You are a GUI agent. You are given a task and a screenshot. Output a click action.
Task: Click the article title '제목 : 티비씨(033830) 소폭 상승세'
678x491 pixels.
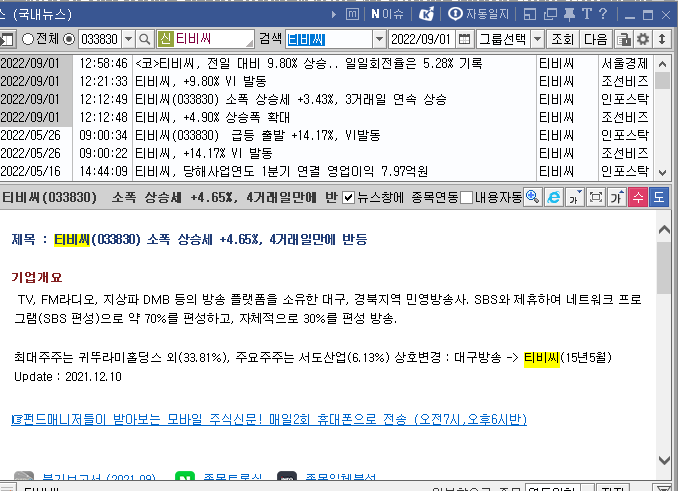pos(189,239)
